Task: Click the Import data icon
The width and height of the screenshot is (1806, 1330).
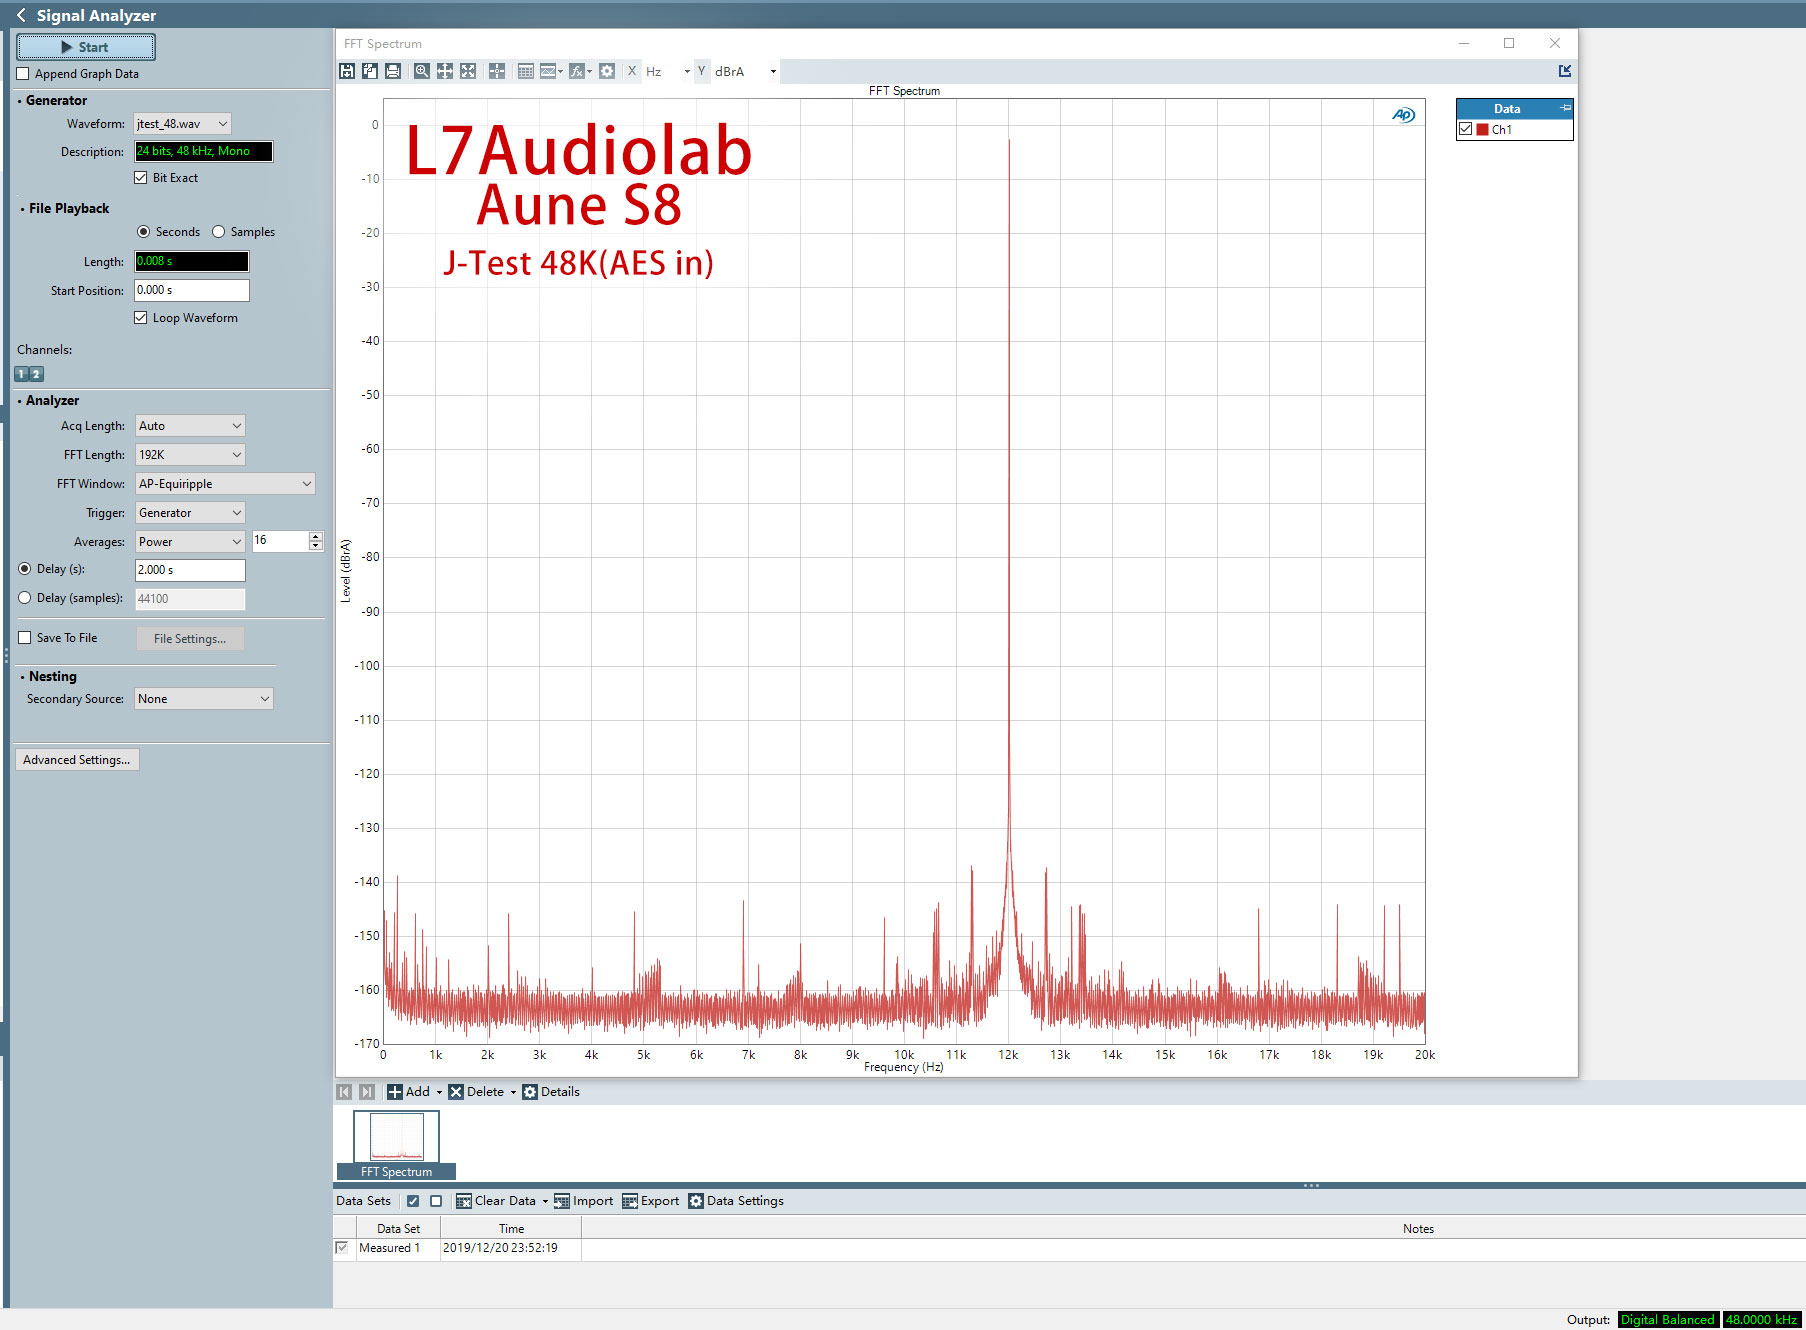Action: point(562,1201)
